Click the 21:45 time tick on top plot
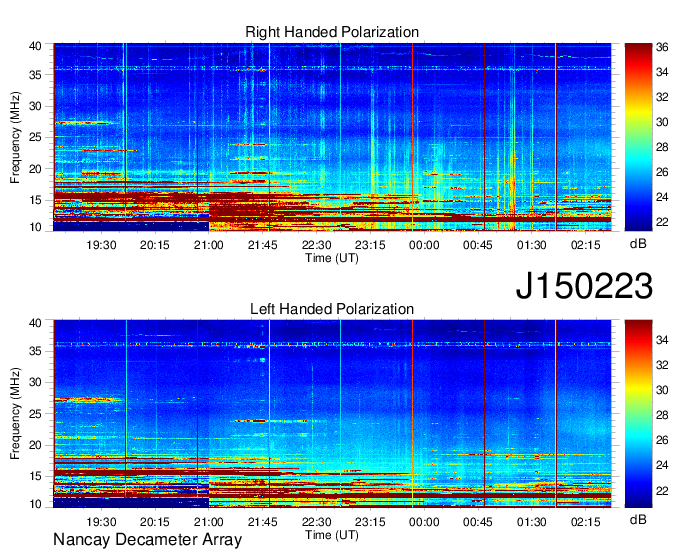The width and height of the screenshot is (680, 552). [263, 245]
